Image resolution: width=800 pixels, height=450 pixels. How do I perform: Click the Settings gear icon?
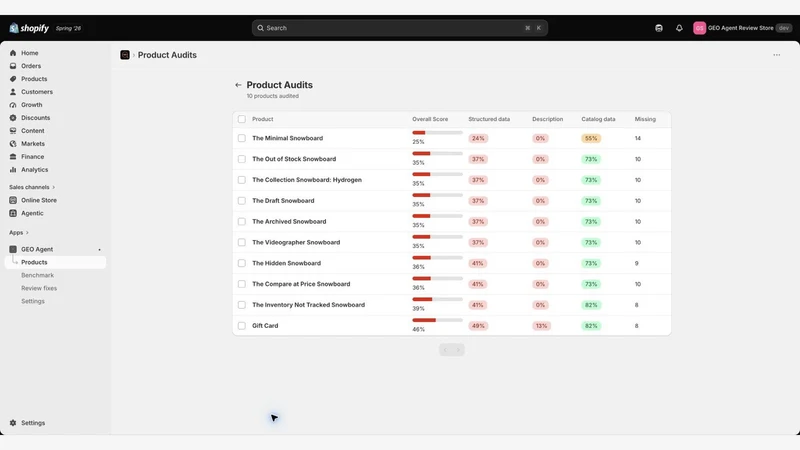point(13,423)
